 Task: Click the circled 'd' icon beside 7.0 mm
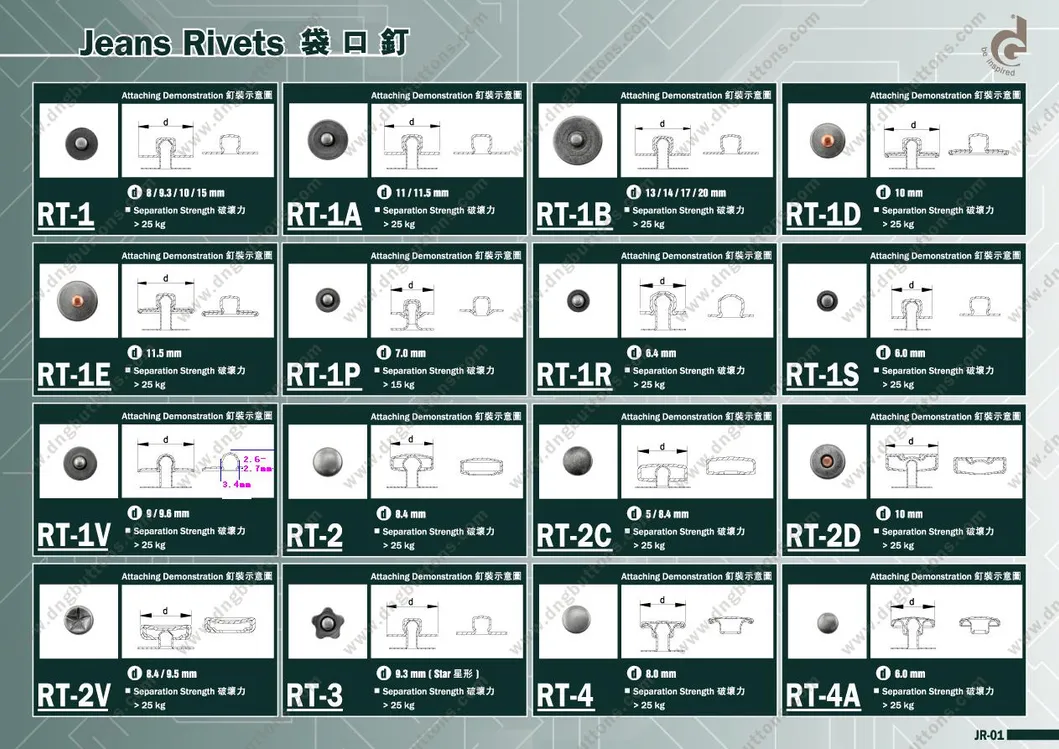pos(383,353)
